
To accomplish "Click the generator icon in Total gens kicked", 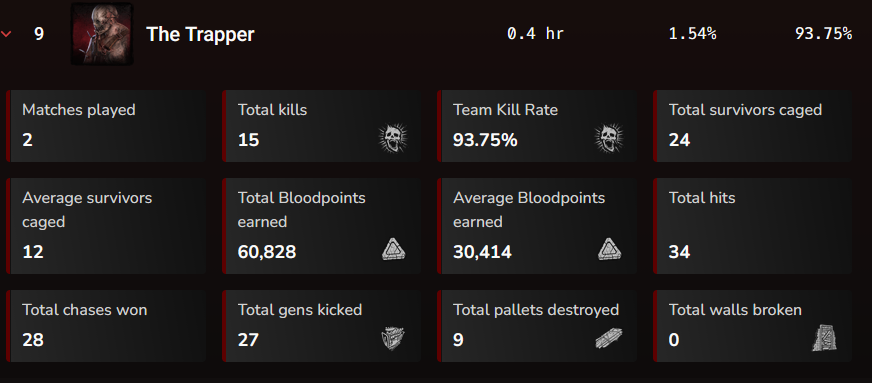I will [x=393, y=338].
